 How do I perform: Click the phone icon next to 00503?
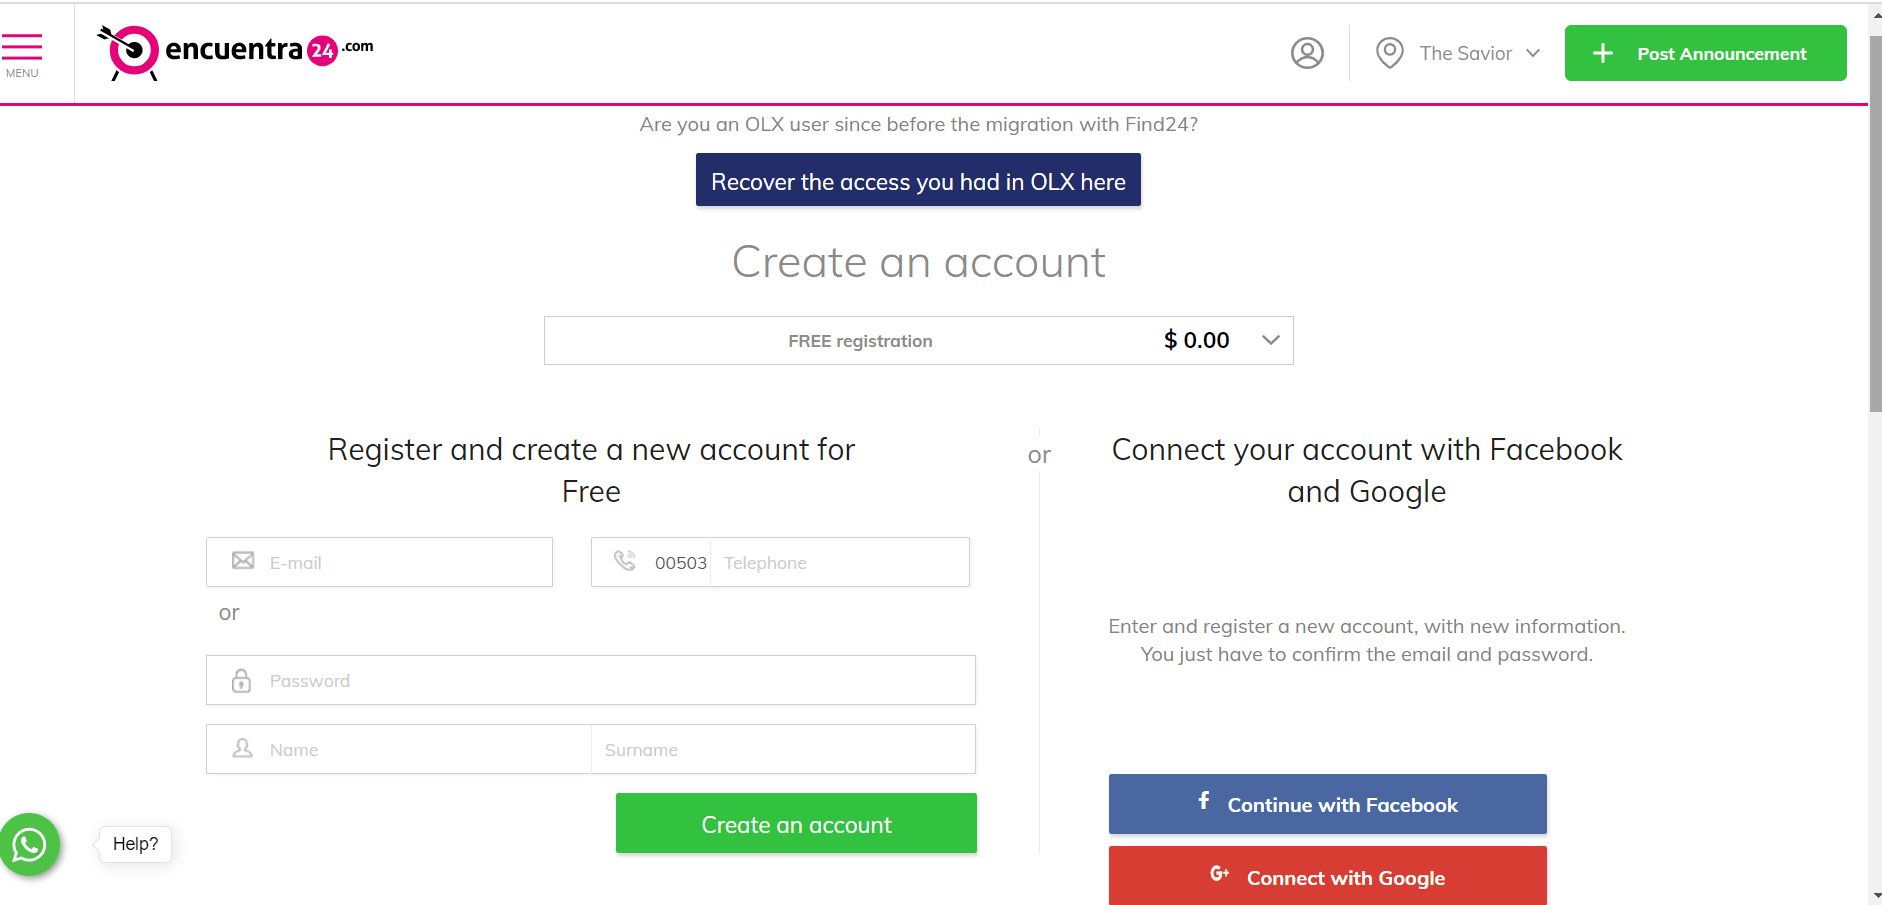click(x=625, y=561)
